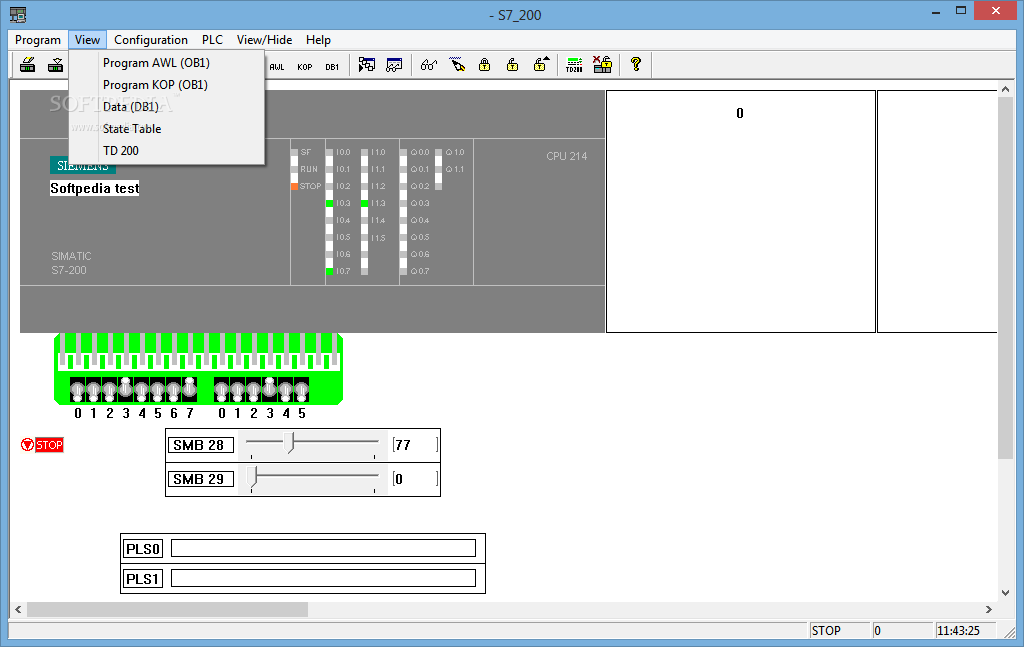Toggle switch 0 in second switch group
Screen dimensions: 1024x647
(221, 390)
